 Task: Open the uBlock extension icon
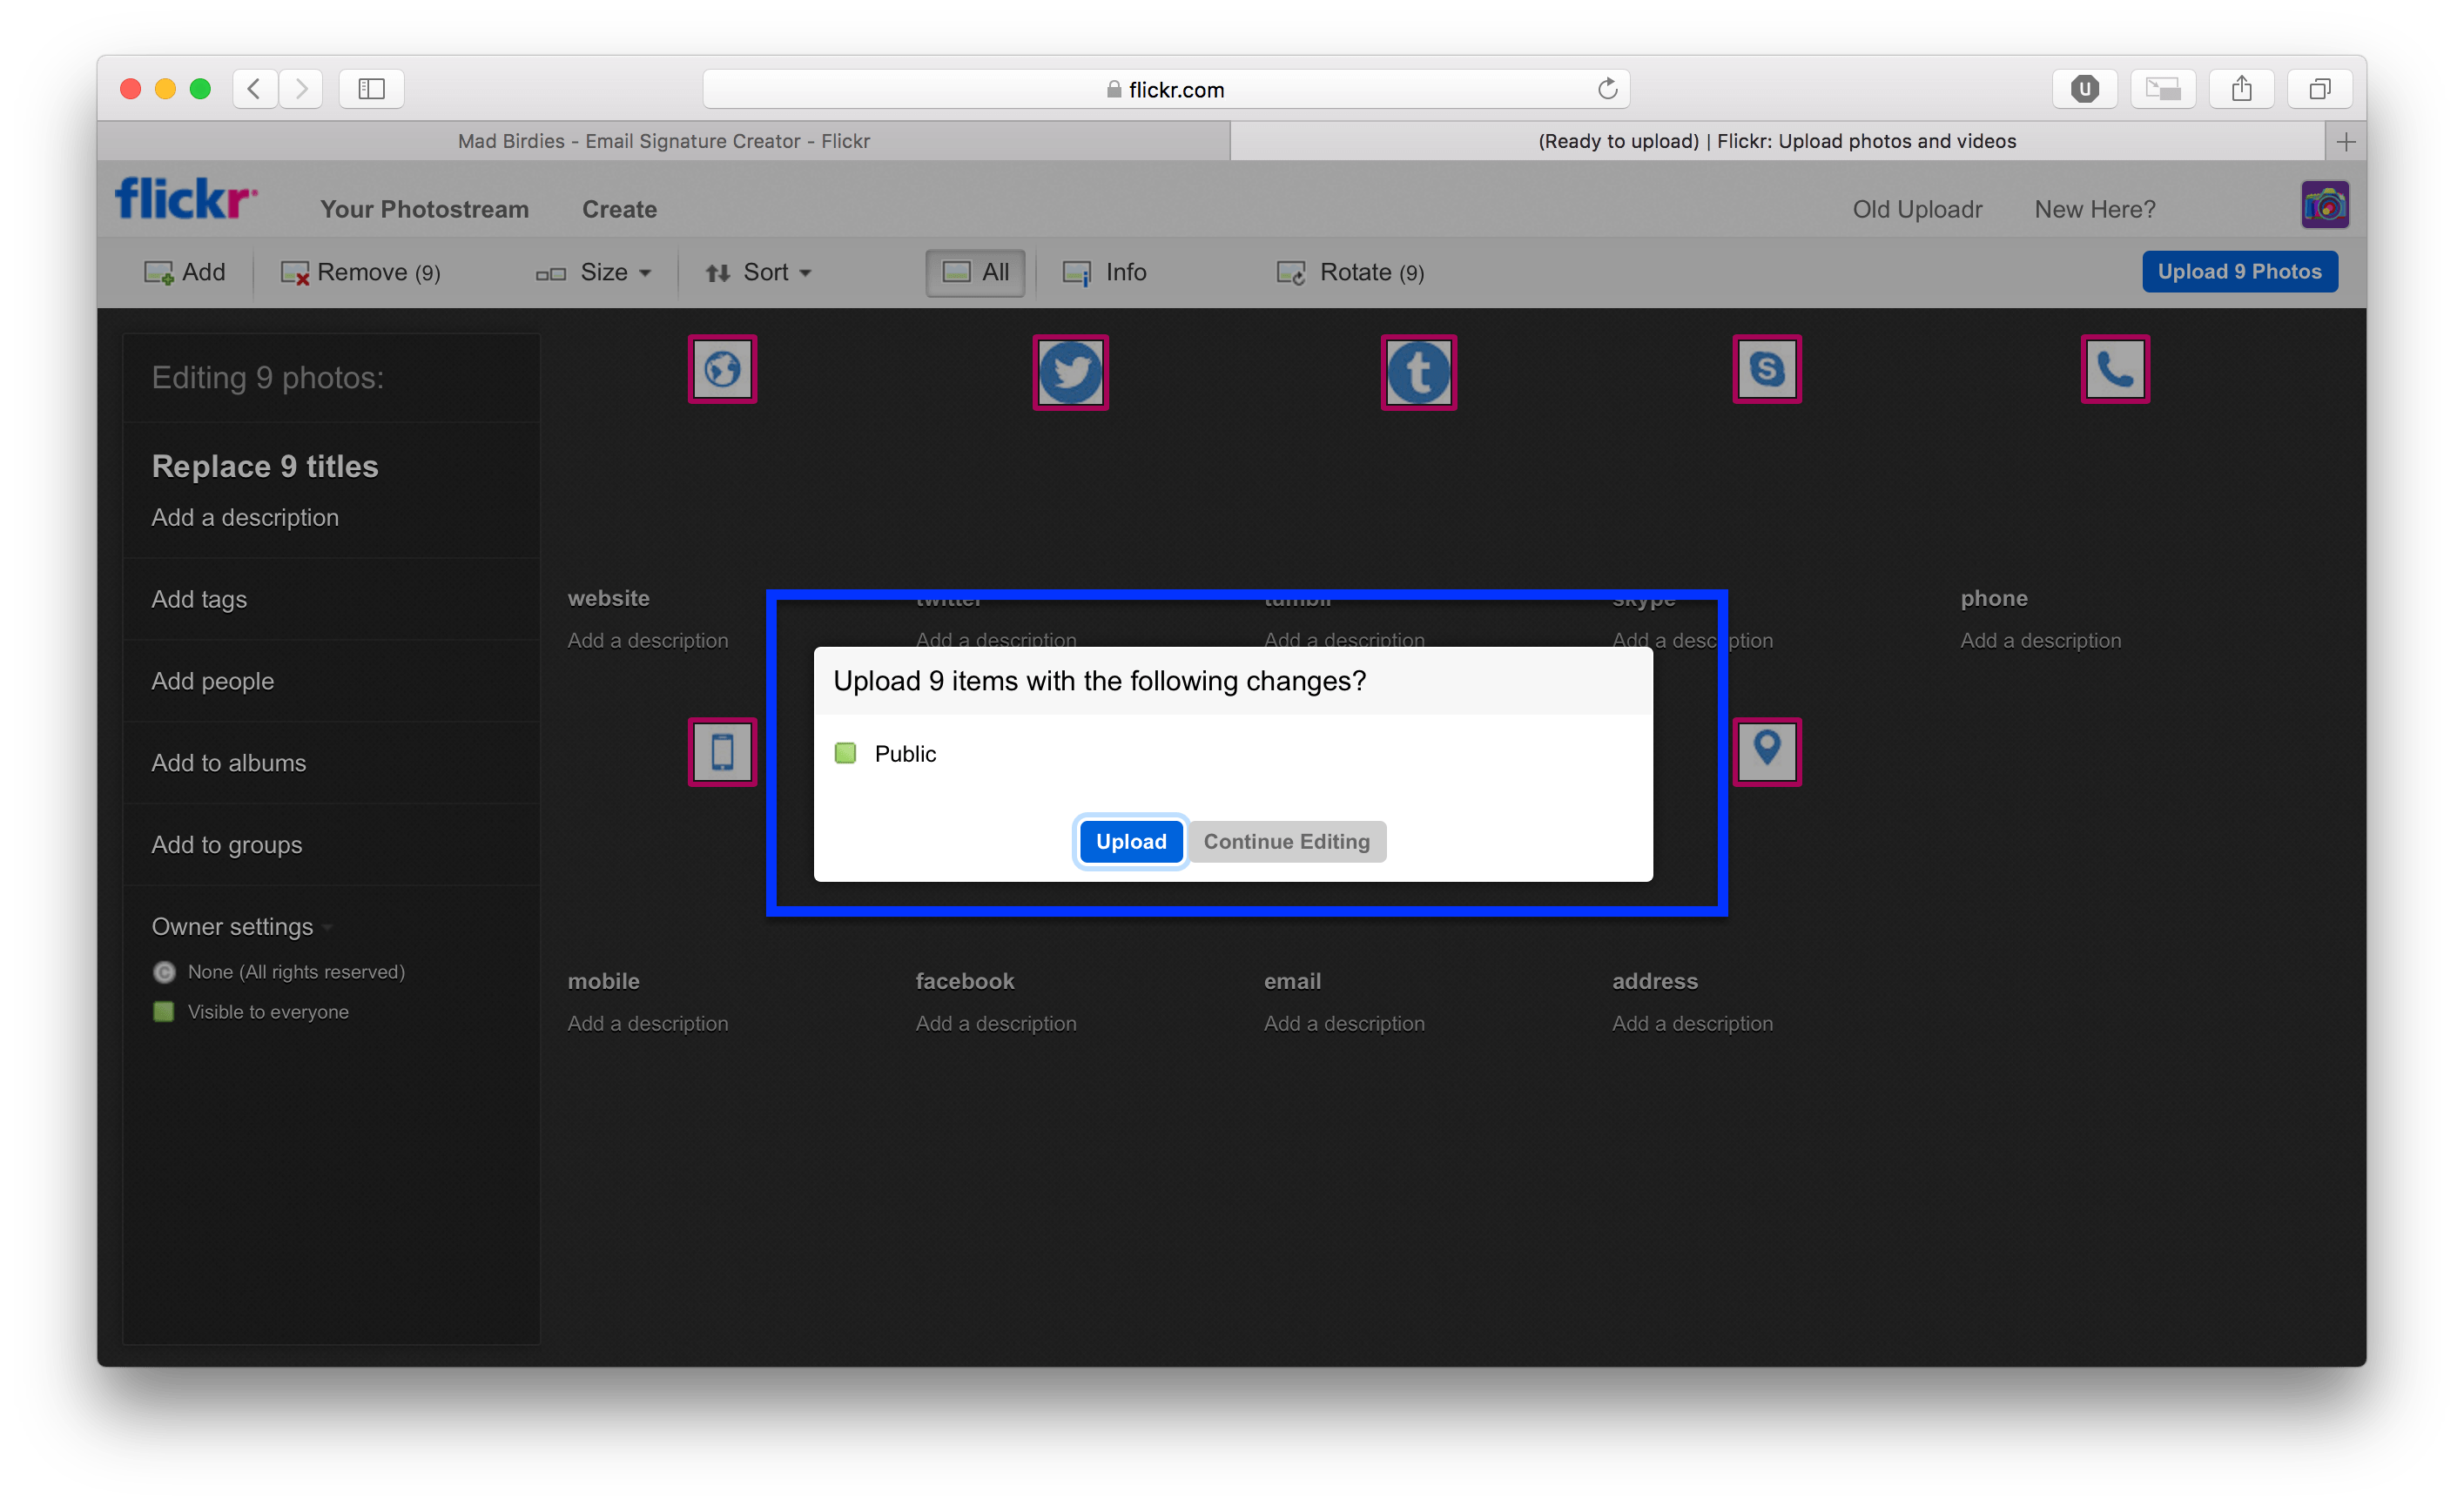pyautogui.click(x=2084, y=89)
